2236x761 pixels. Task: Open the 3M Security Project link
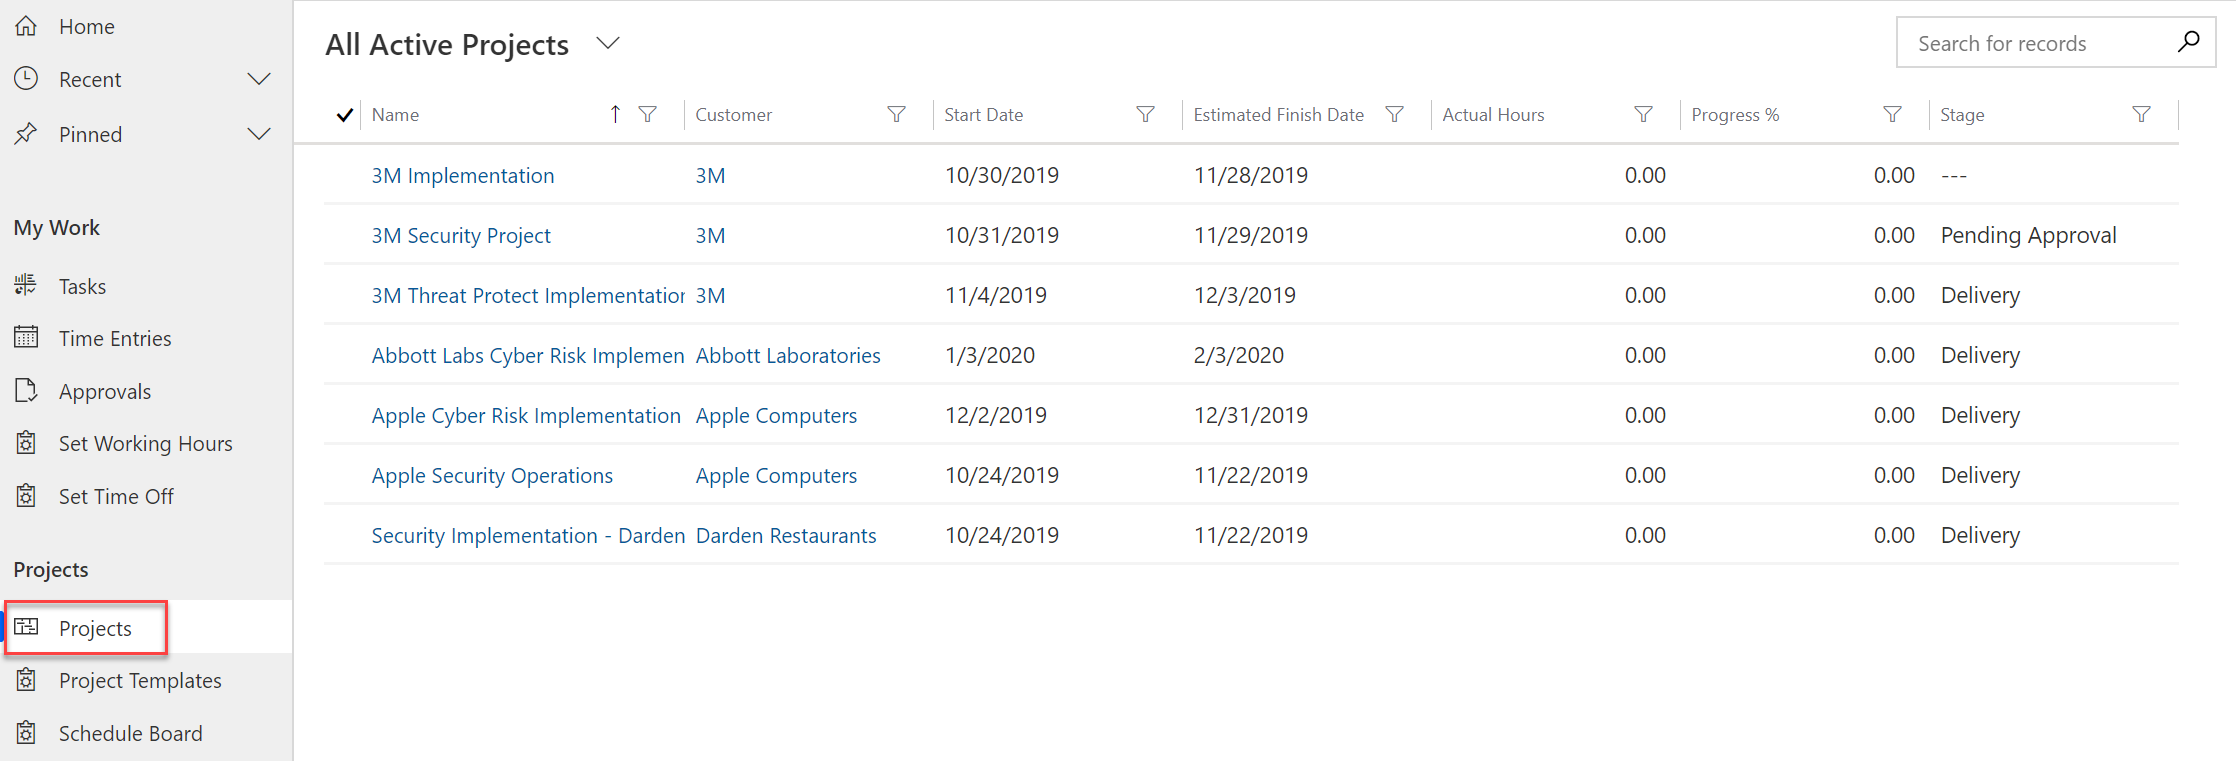(461, 236)
